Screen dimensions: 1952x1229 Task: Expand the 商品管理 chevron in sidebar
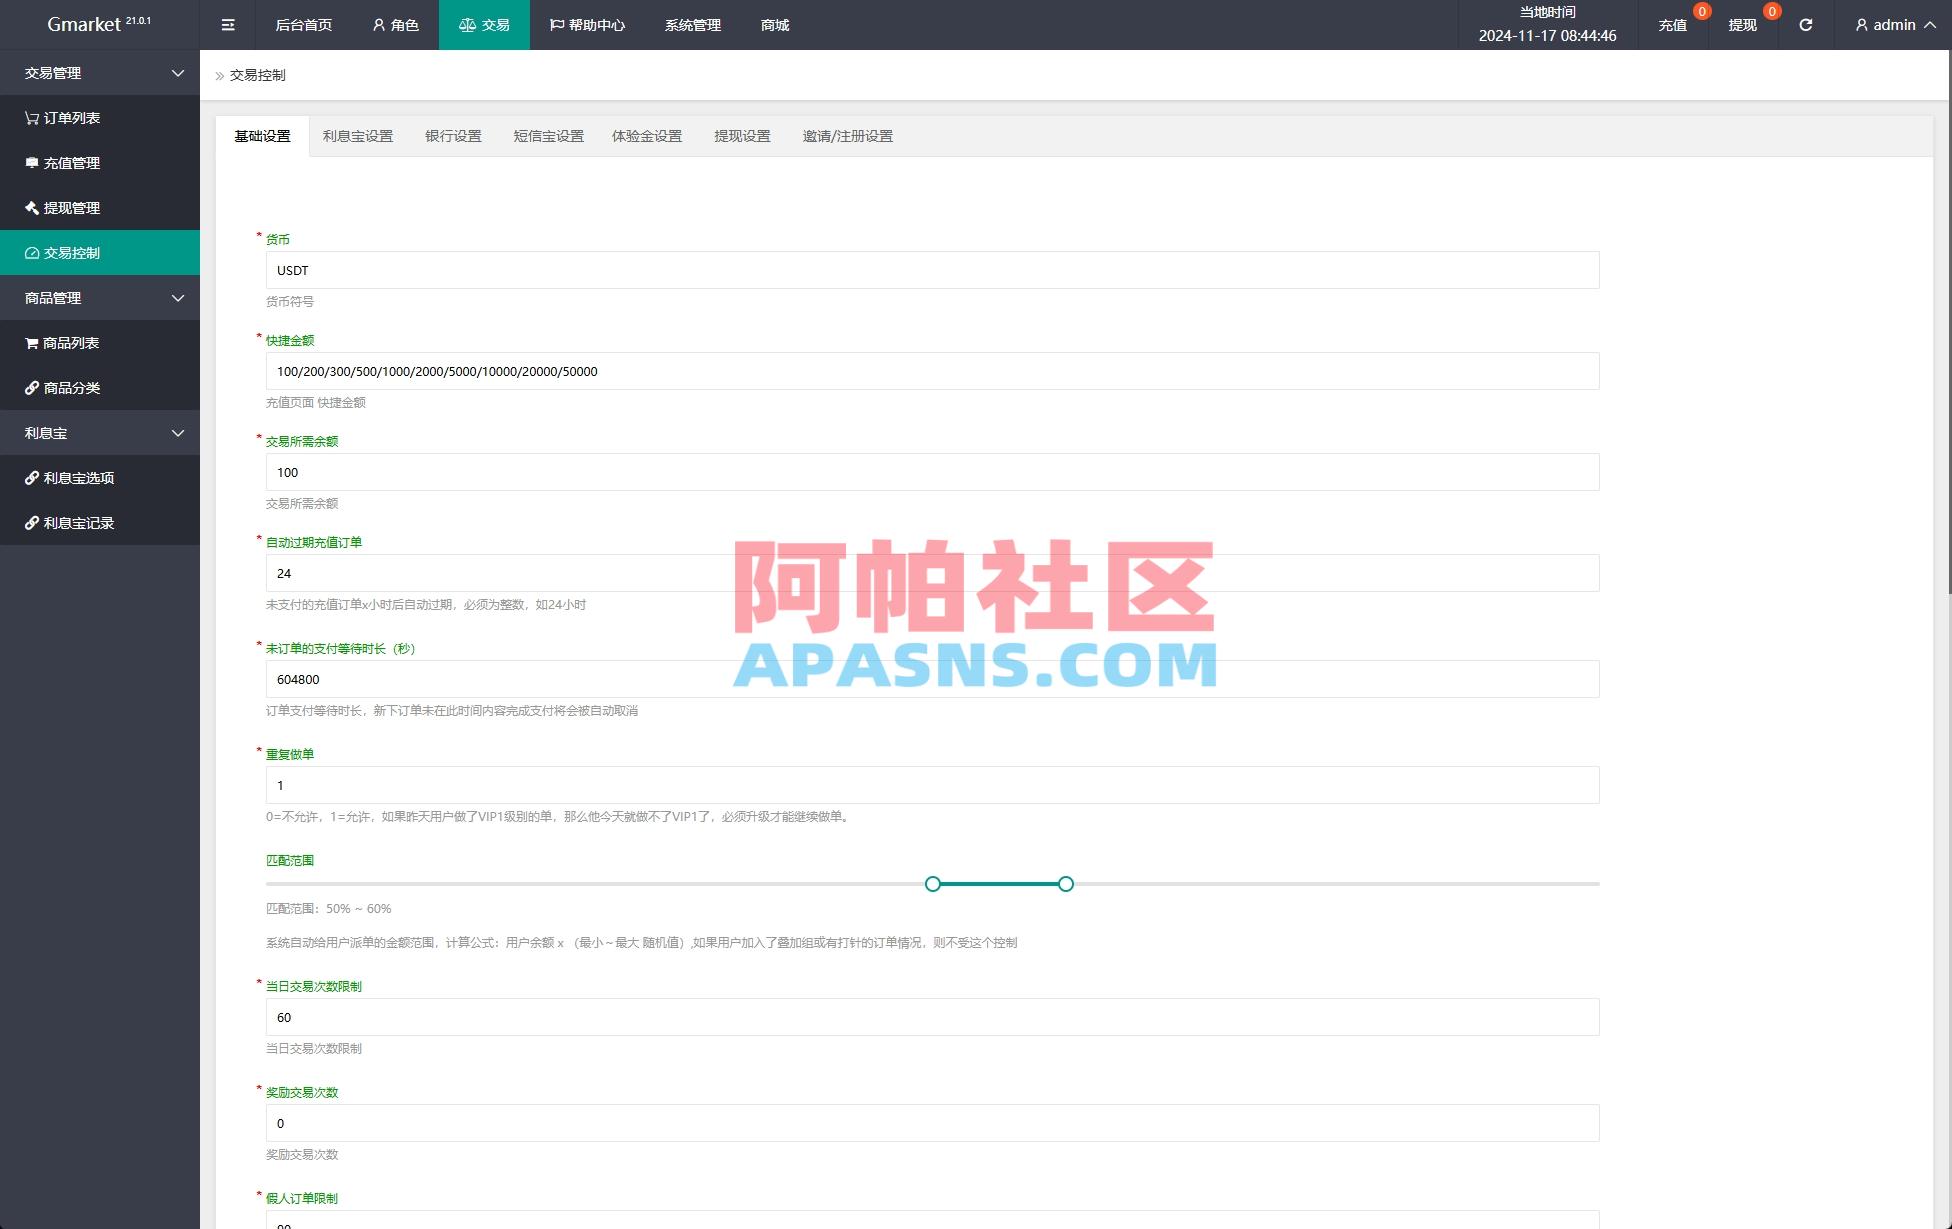[x=177, y=298]
